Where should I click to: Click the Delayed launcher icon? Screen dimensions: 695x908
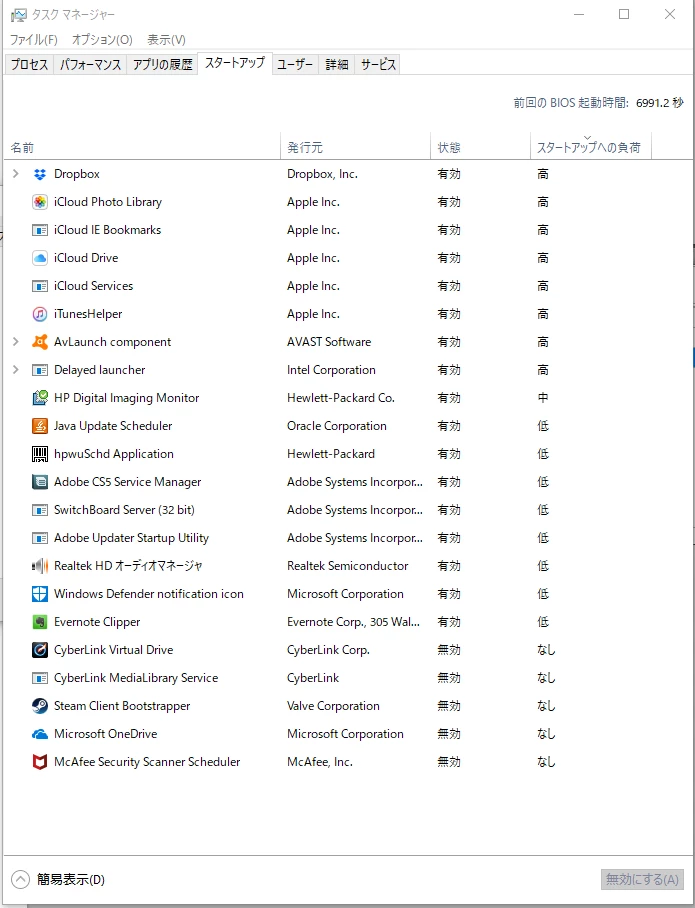point(39,369)
